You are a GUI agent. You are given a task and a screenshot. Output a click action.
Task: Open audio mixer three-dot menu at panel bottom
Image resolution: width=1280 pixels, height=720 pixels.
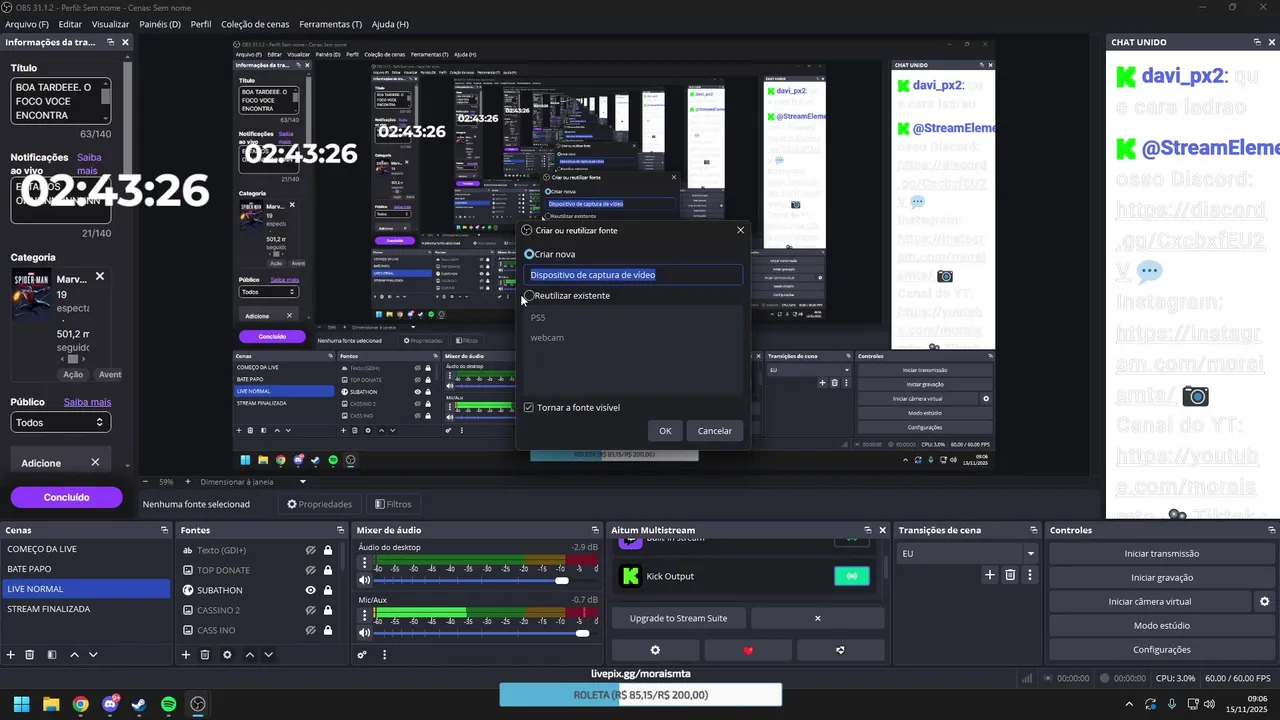coord(384,655)
